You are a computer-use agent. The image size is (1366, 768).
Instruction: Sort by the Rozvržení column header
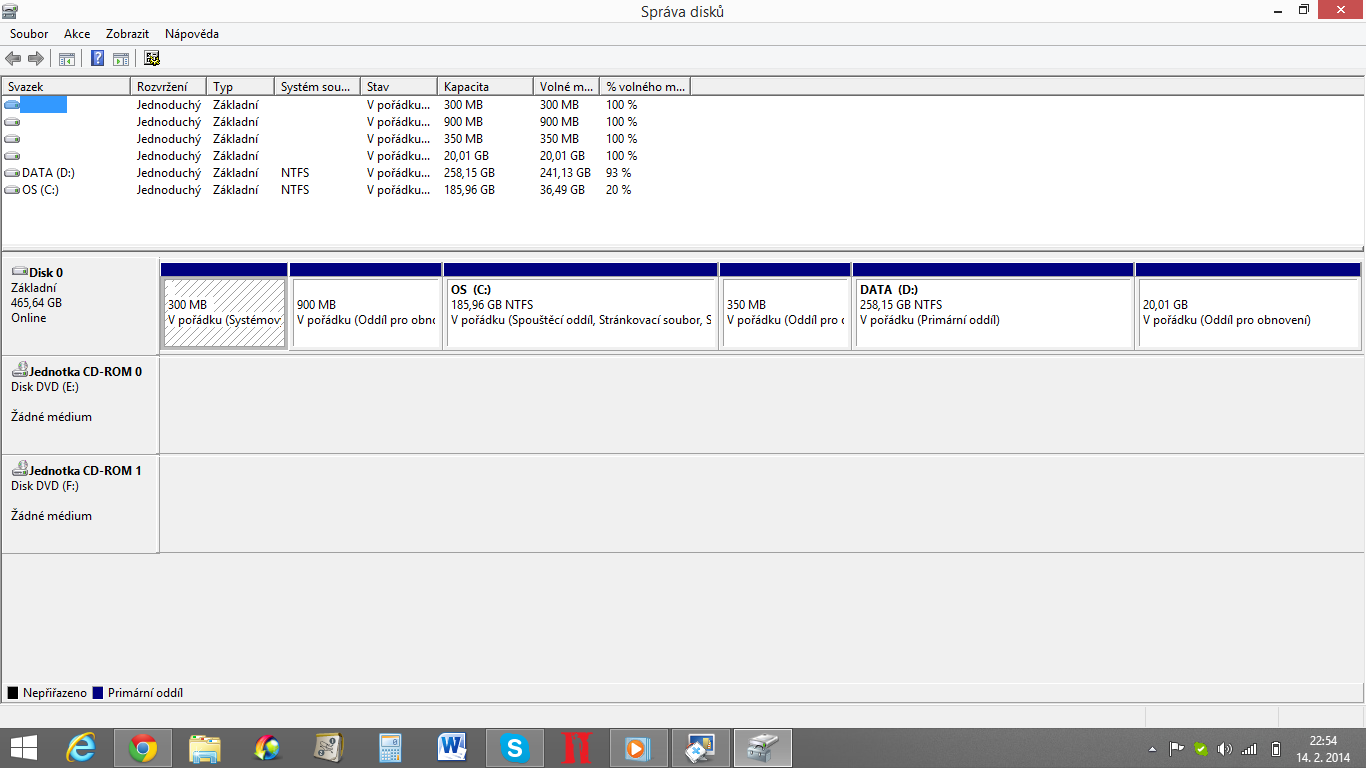click(169, 87)
